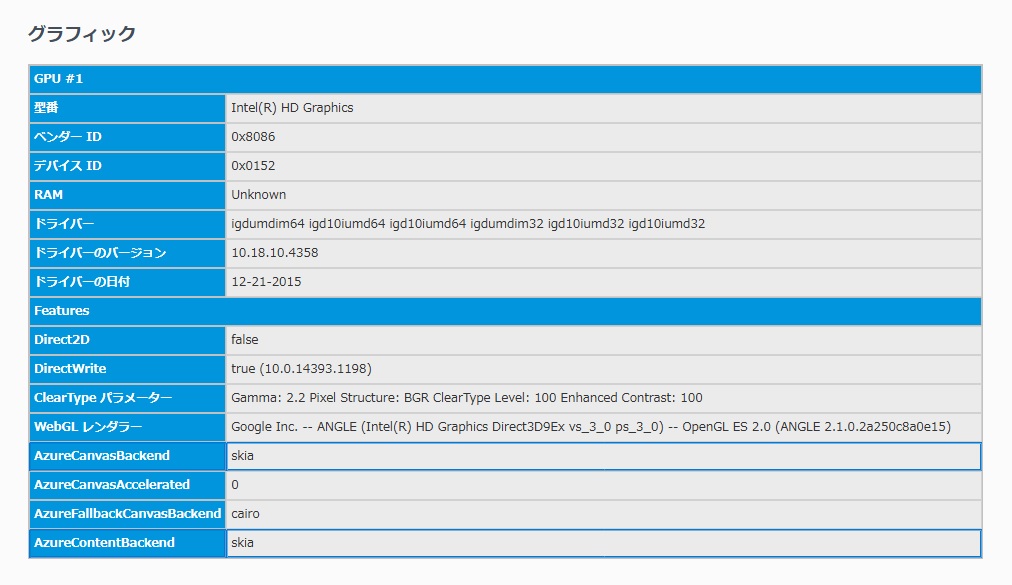Click the device ID value 0x0152
The height and width of the screenshot is (585, 1012).
coord(253,166)
